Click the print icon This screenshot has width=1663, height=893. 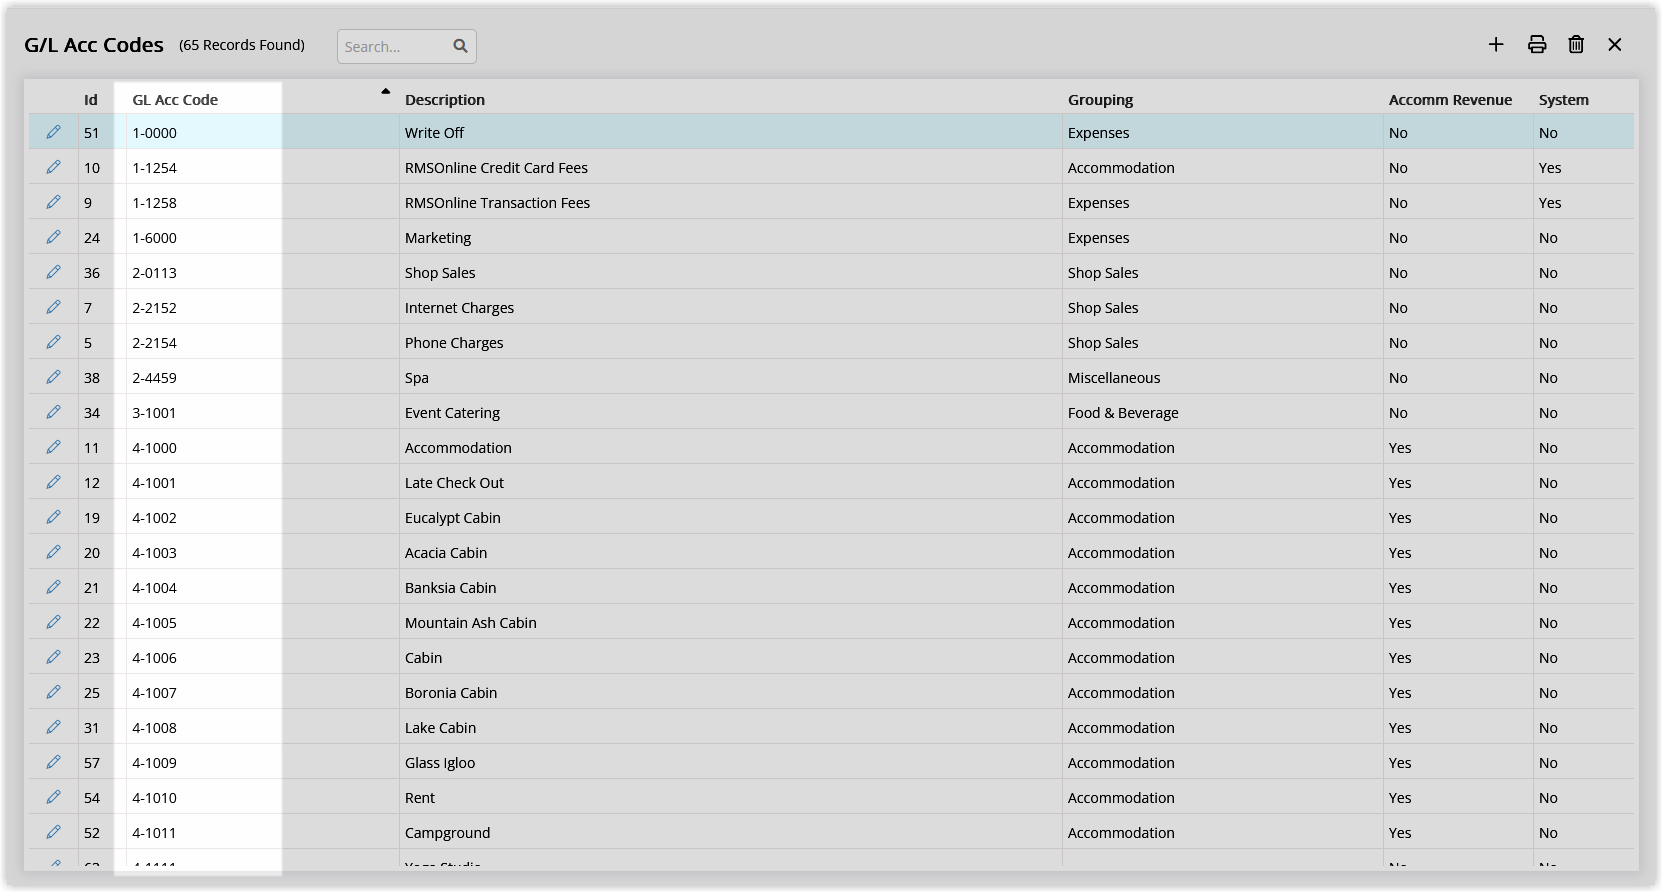pos(1537,44)
